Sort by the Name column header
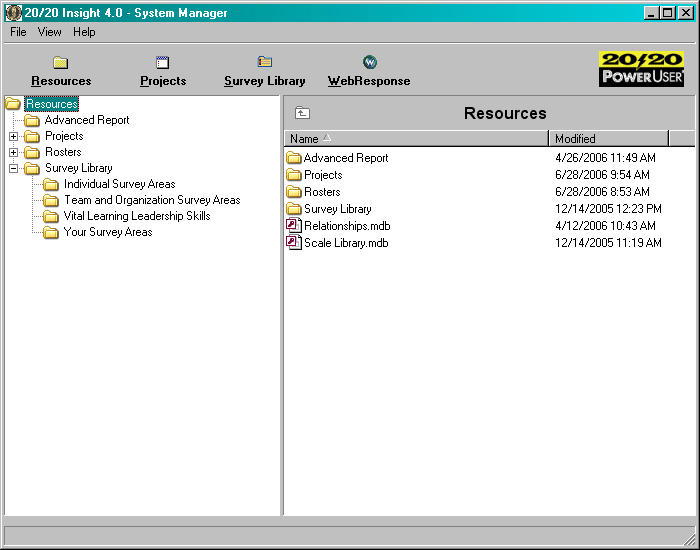Viewport: 700px width, 550px height. coord(416,138)
